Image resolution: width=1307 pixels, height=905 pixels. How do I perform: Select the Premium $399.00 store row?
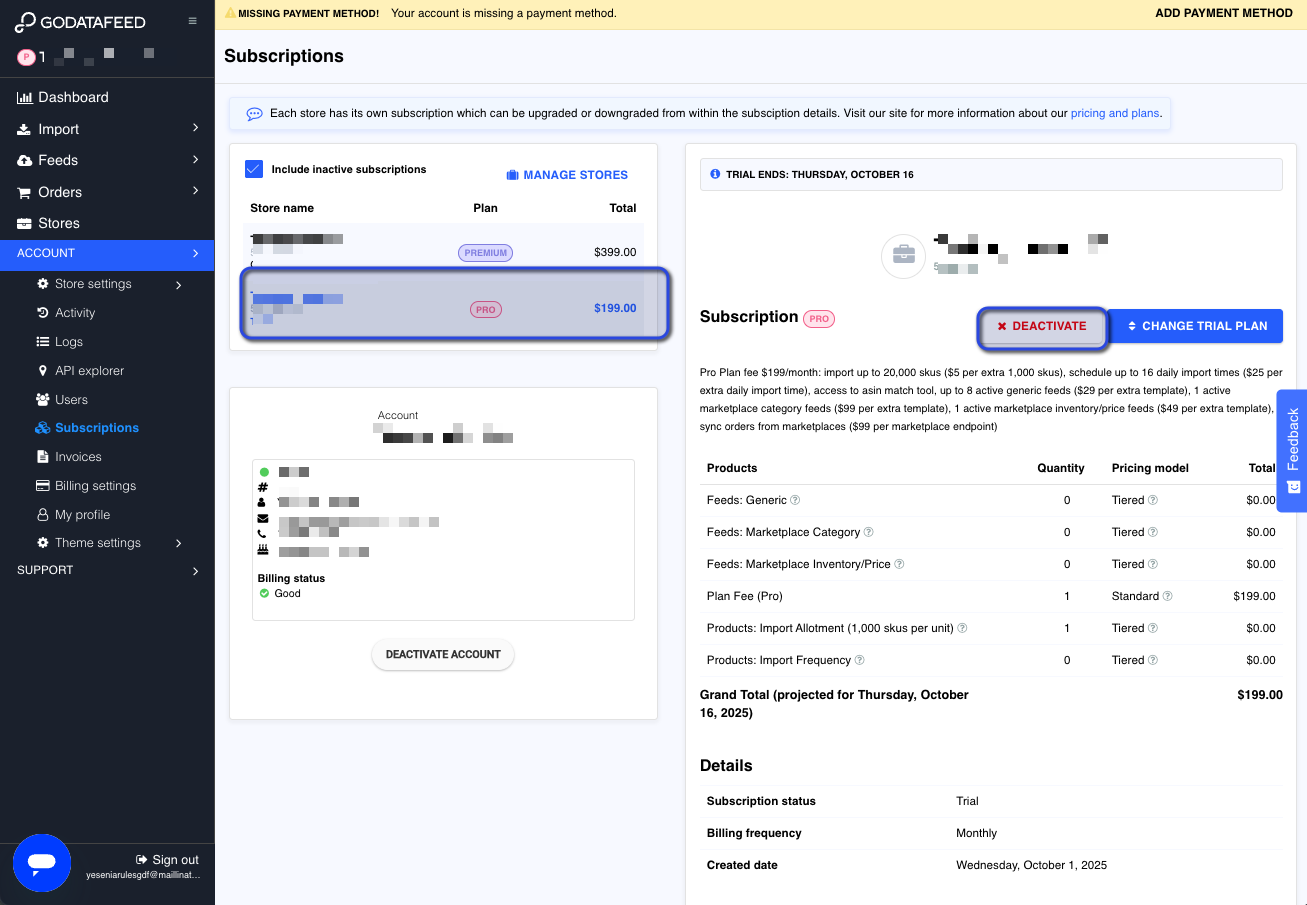443,251
